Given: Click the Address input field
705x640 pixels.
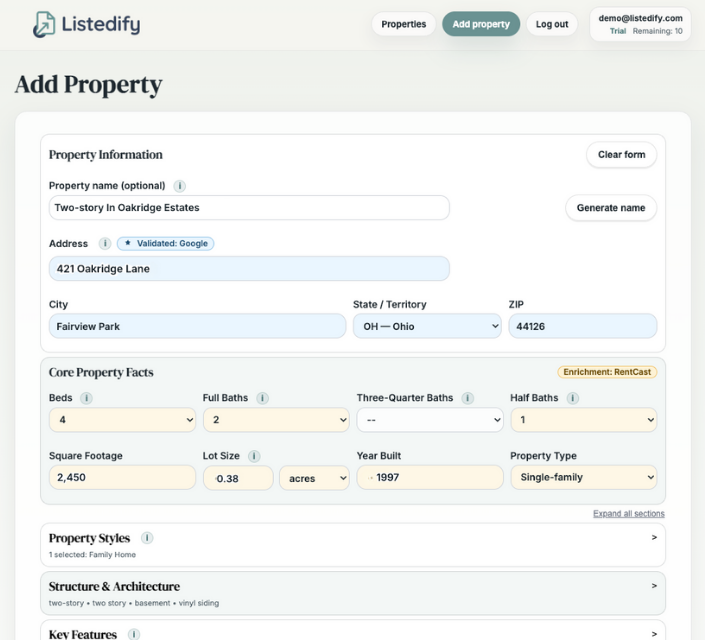Looking at the screenshot, I should [249, 269].
